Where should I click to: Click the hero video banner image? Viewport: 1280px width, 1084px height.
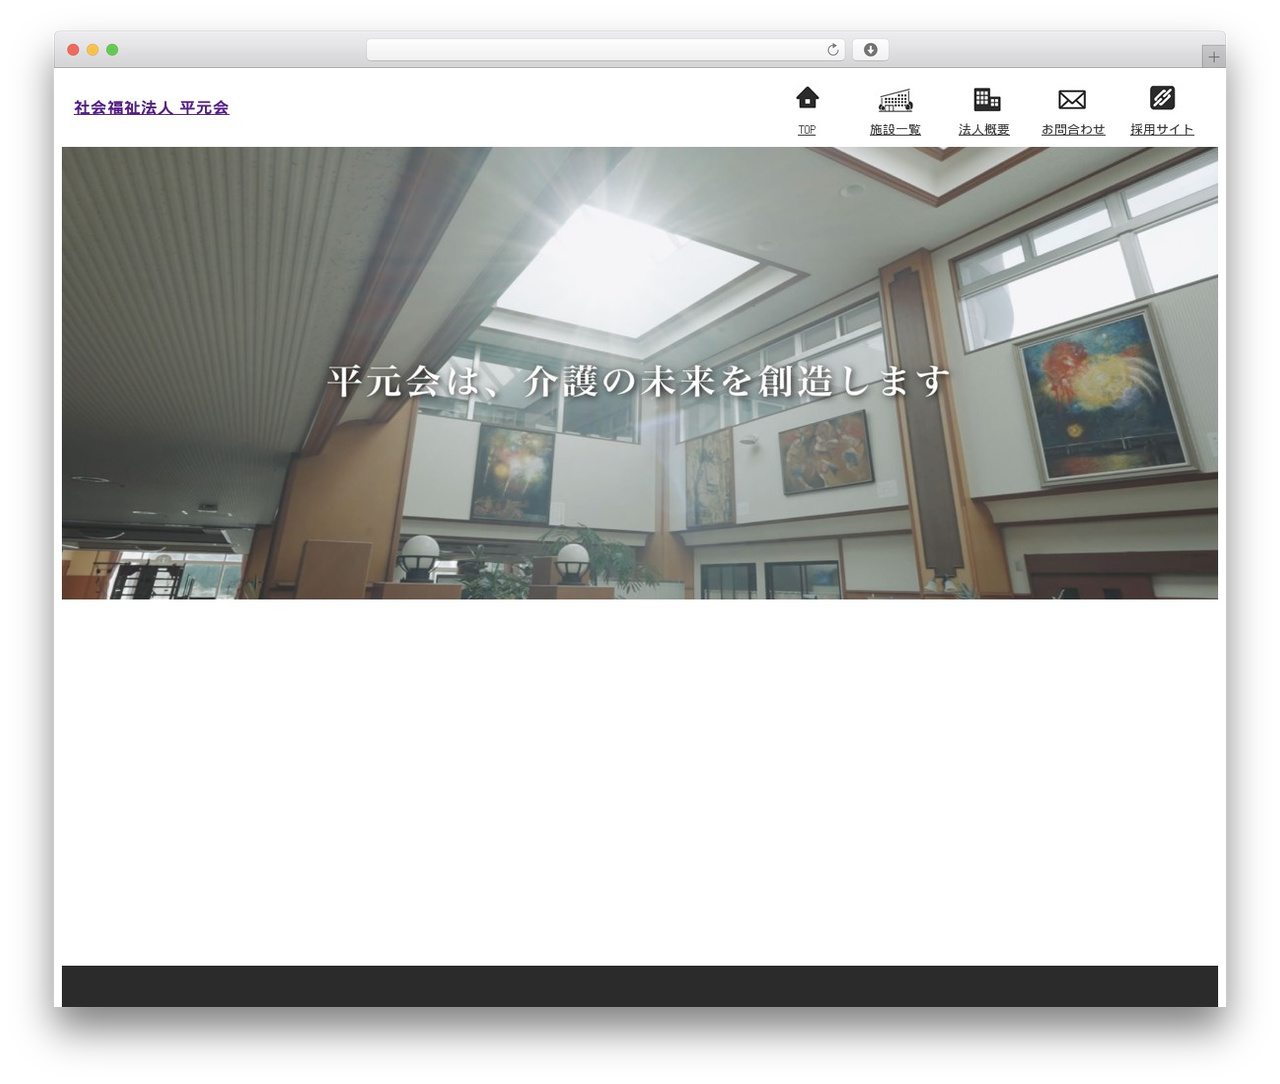pyautogui.click(x=640, y=373)
